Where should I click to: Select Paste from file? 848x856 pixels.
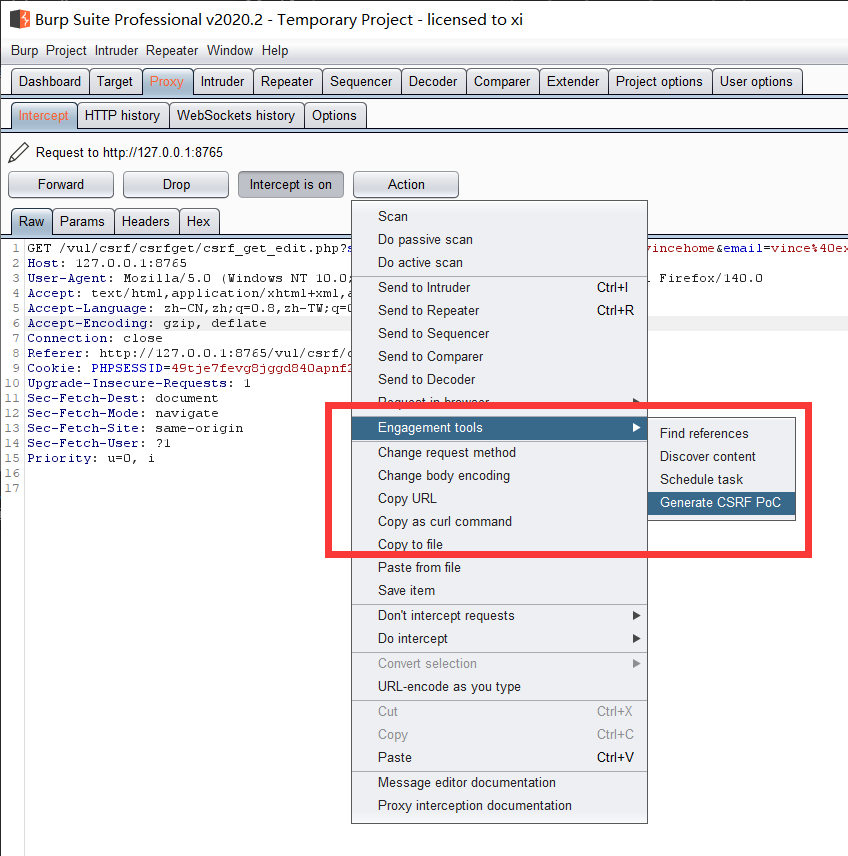point(499,567)
